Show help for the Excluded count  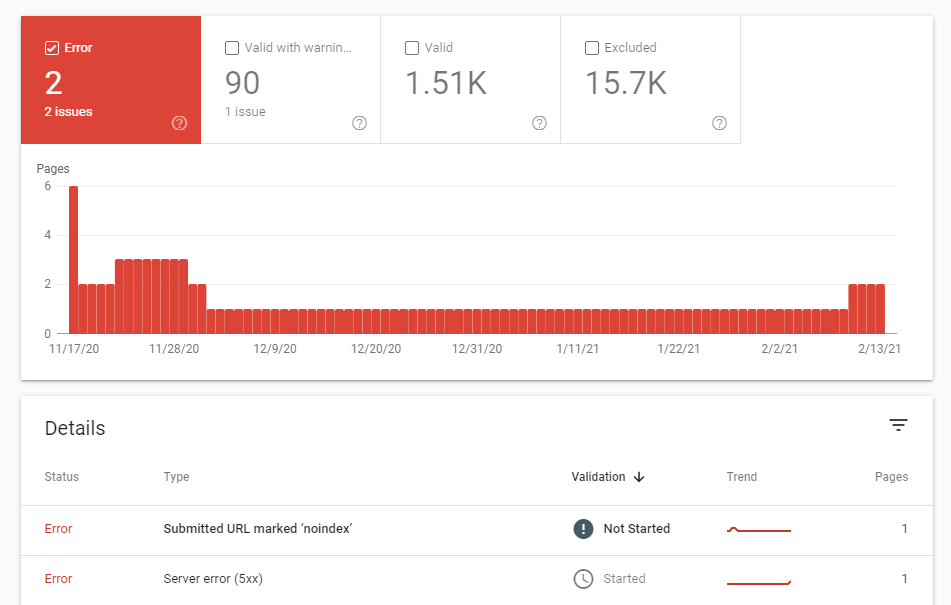click(719, 123)
